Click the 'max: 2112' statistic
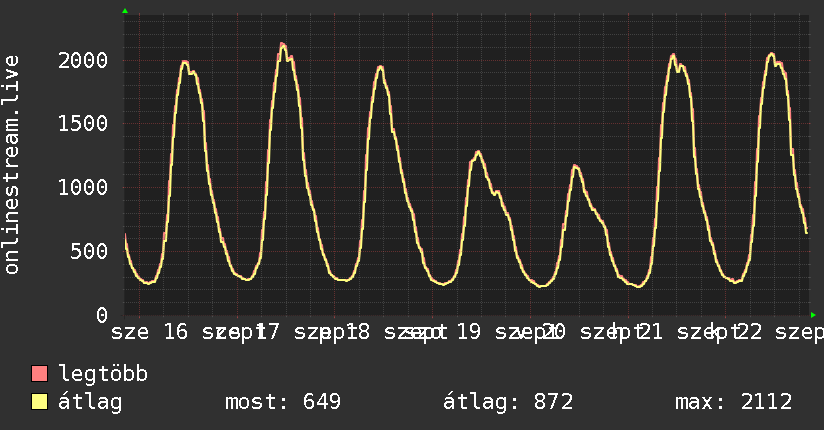Viewport: 824px width, 430px height. pyautogui.click(x=733, y=402)
